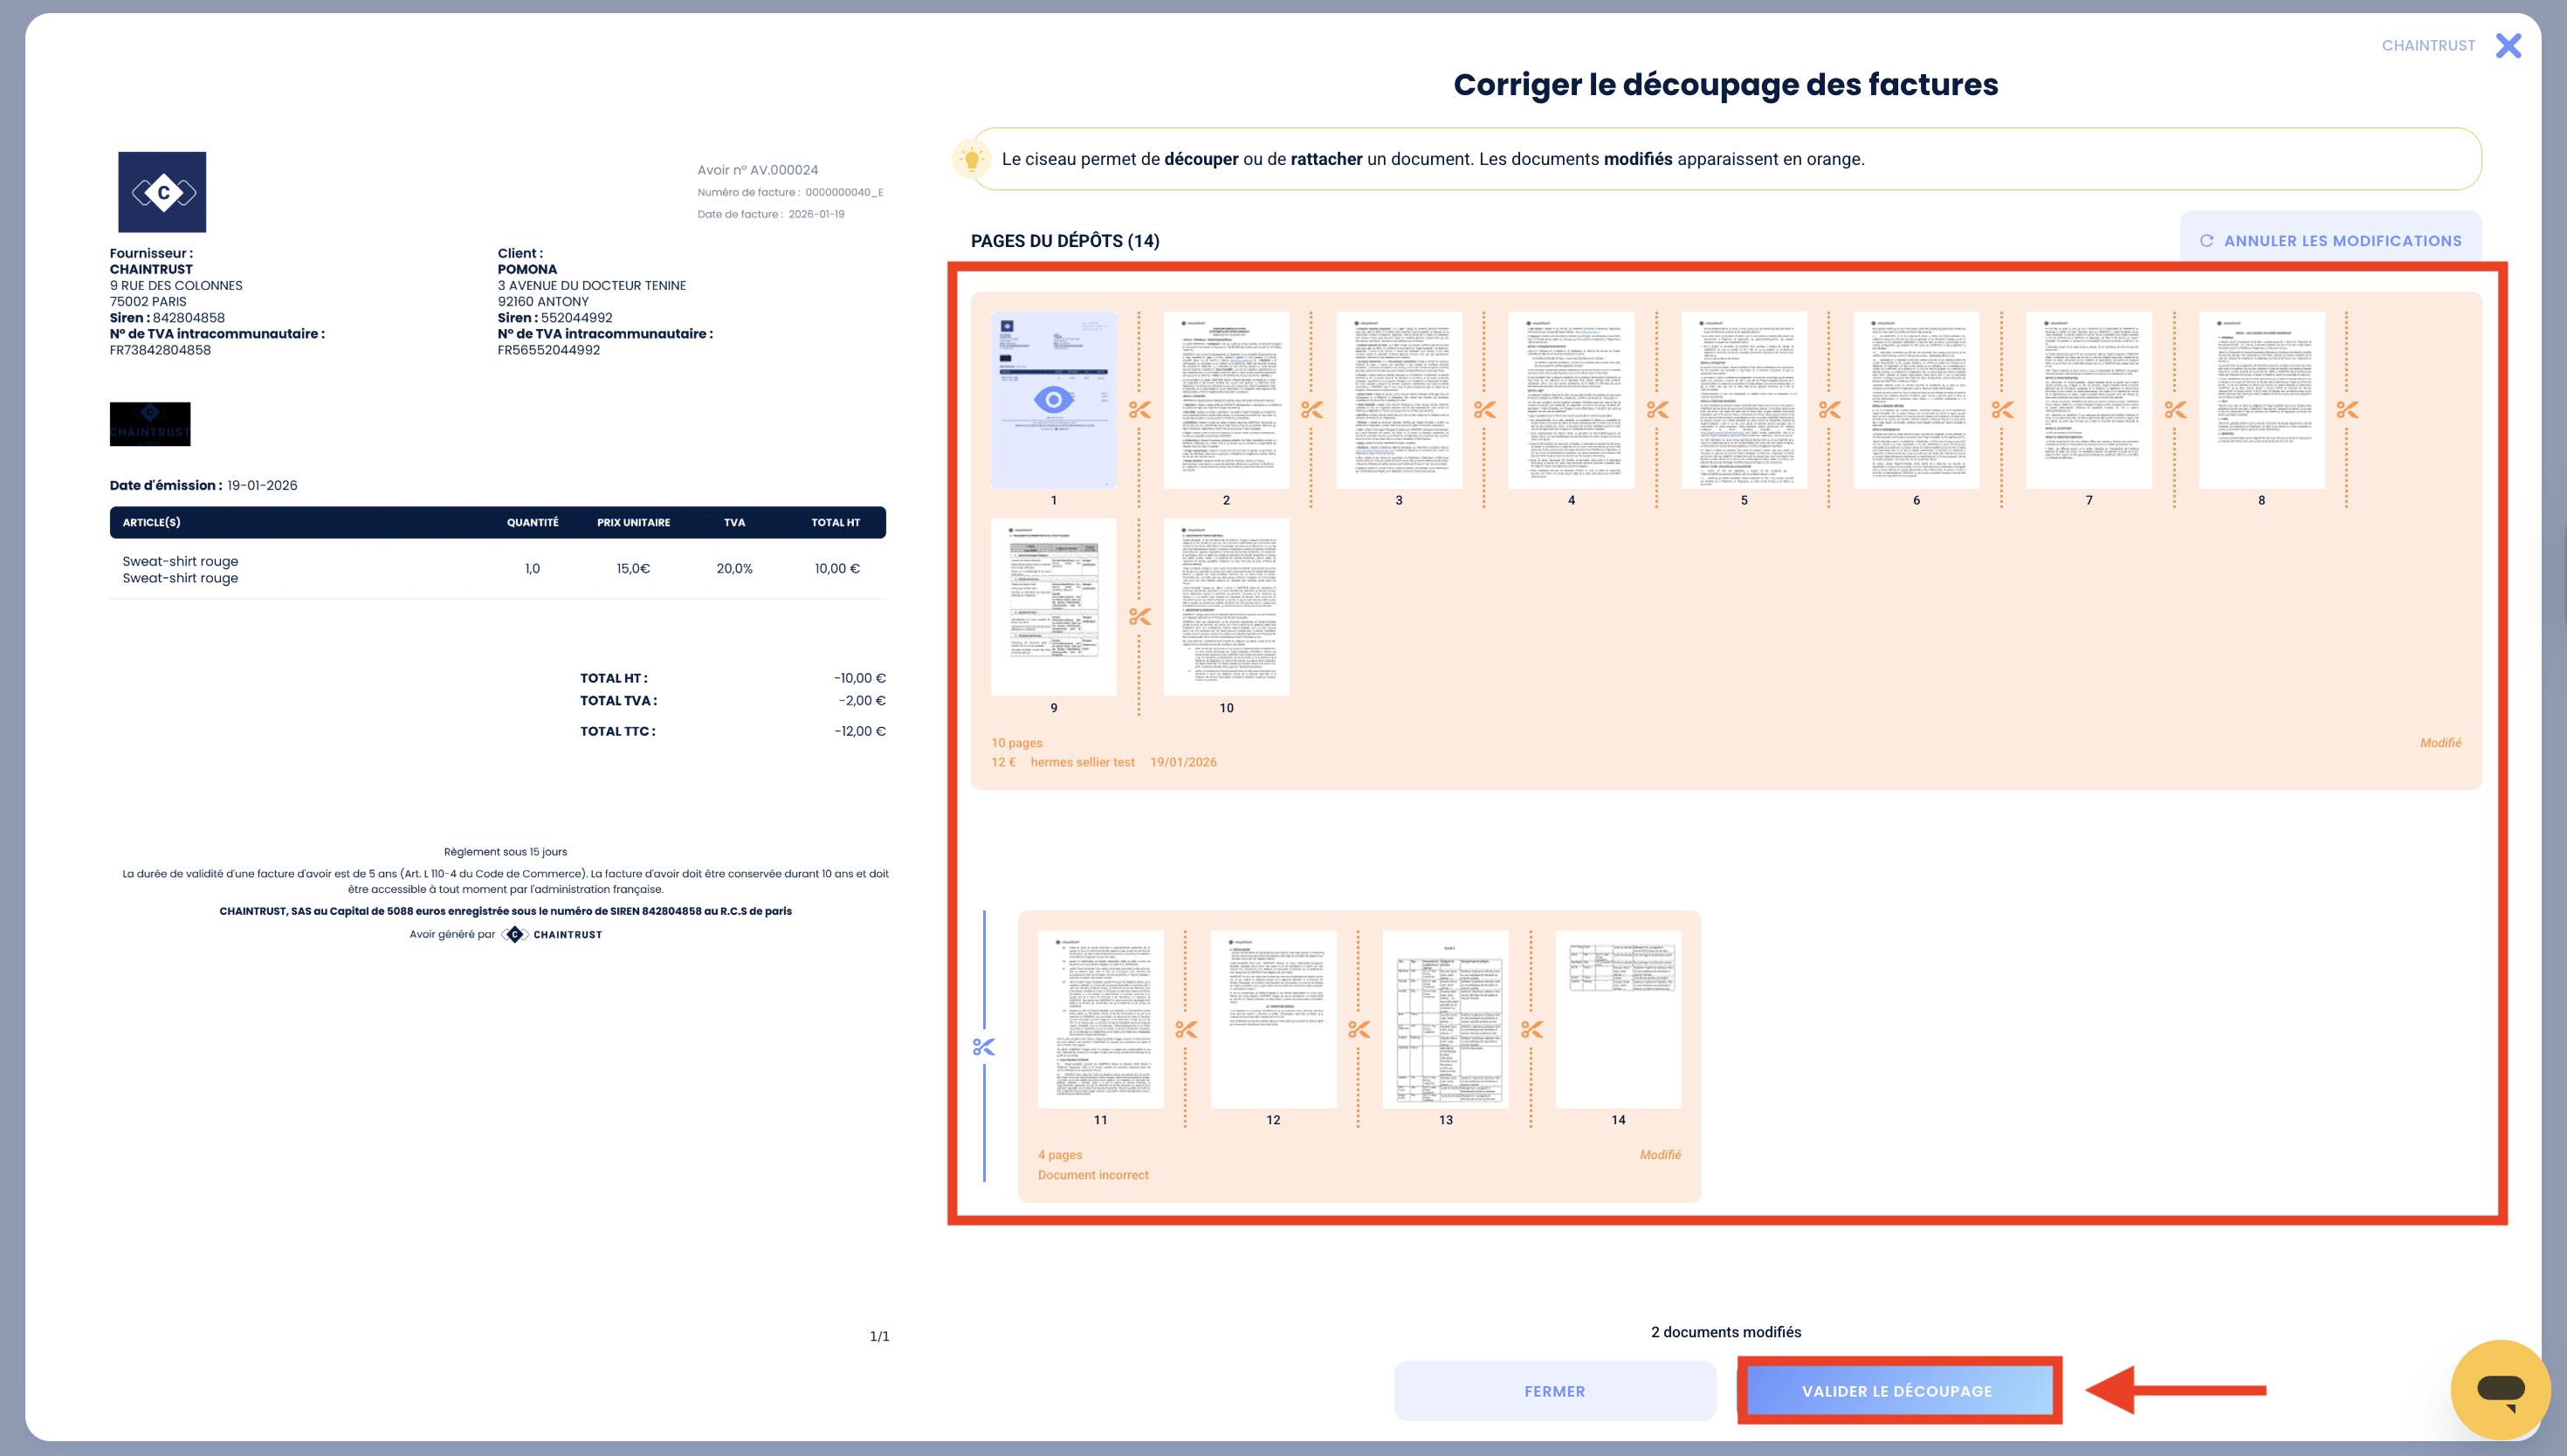Click the scissors between pages 13 and 14
2567x1456 pixels.
point(1532,1029)
